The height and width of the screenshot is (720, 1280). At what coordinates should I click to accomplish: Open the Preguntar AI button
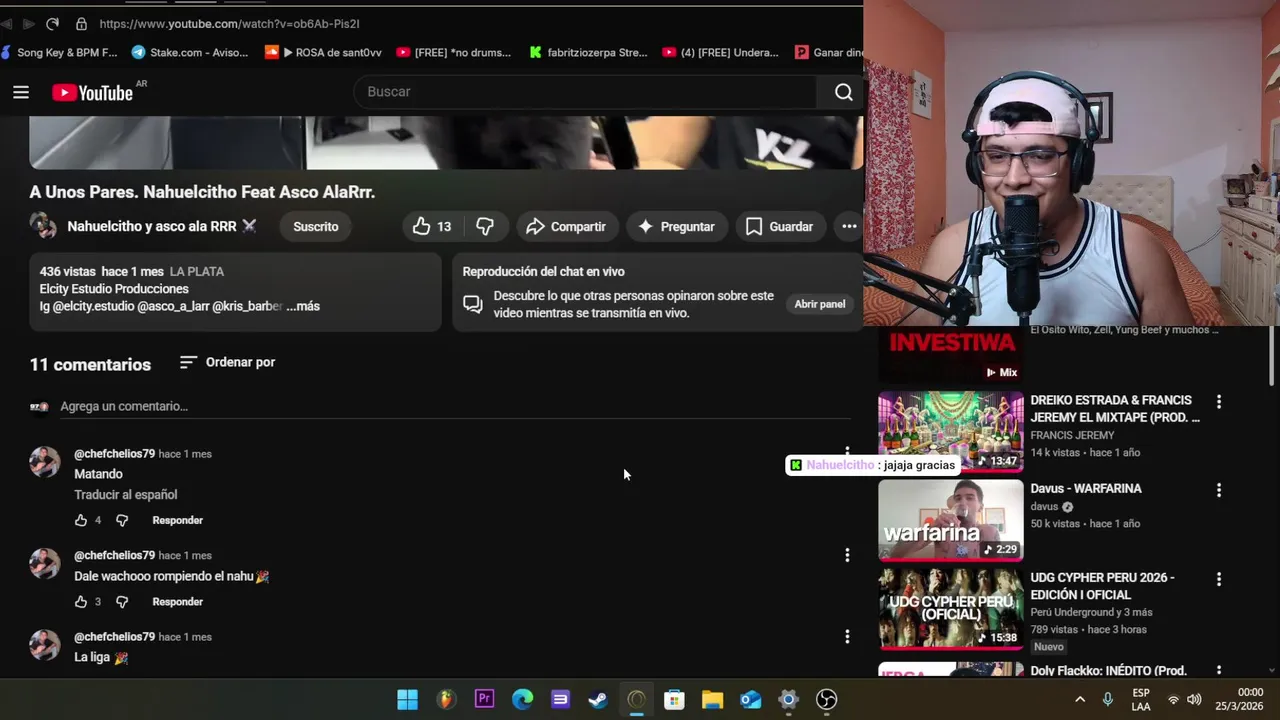(x=677, y=227)
